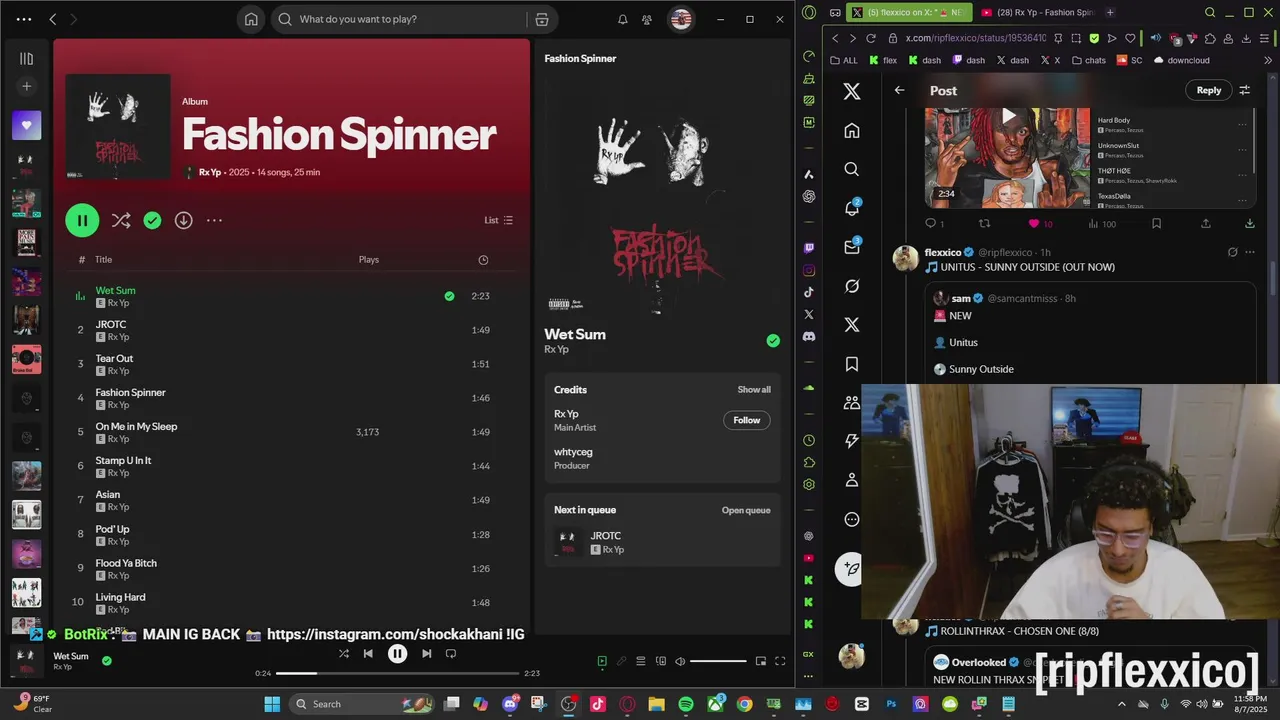1280x720 pixels.
Task: Open Instagram in Opera GX sidebar
Action: pos(809,270)
